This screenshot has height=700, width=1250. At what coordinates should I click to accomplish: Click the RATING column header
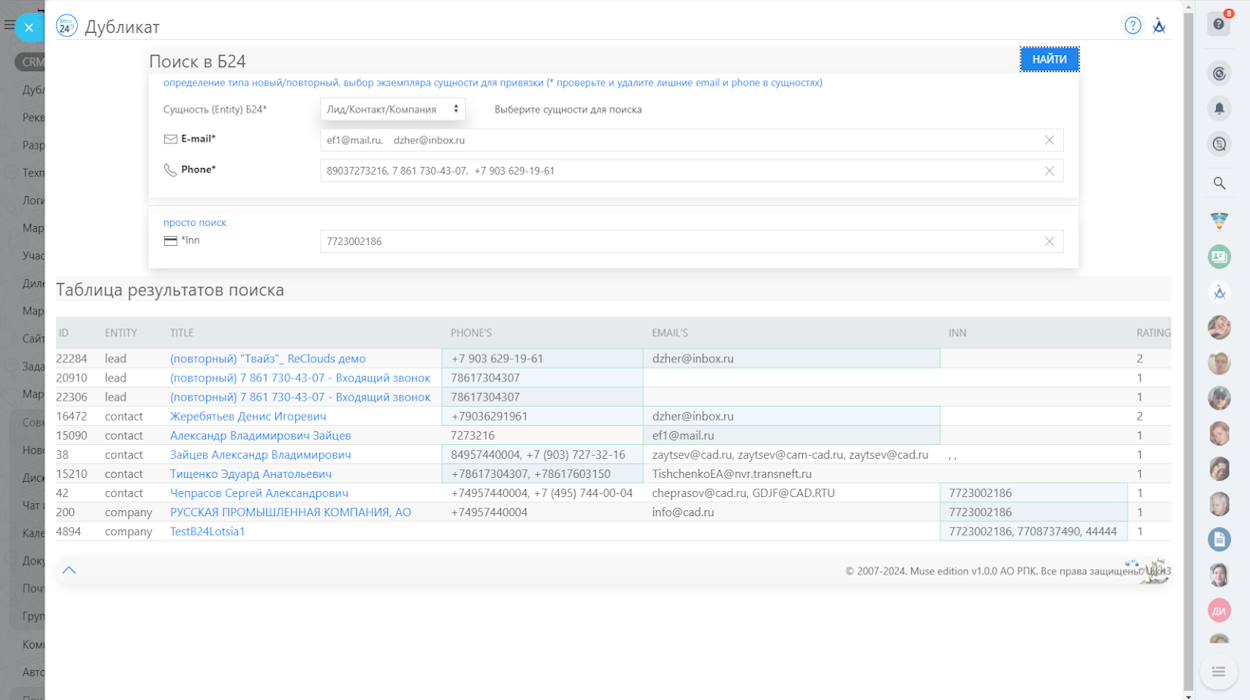click(1152, 333)
